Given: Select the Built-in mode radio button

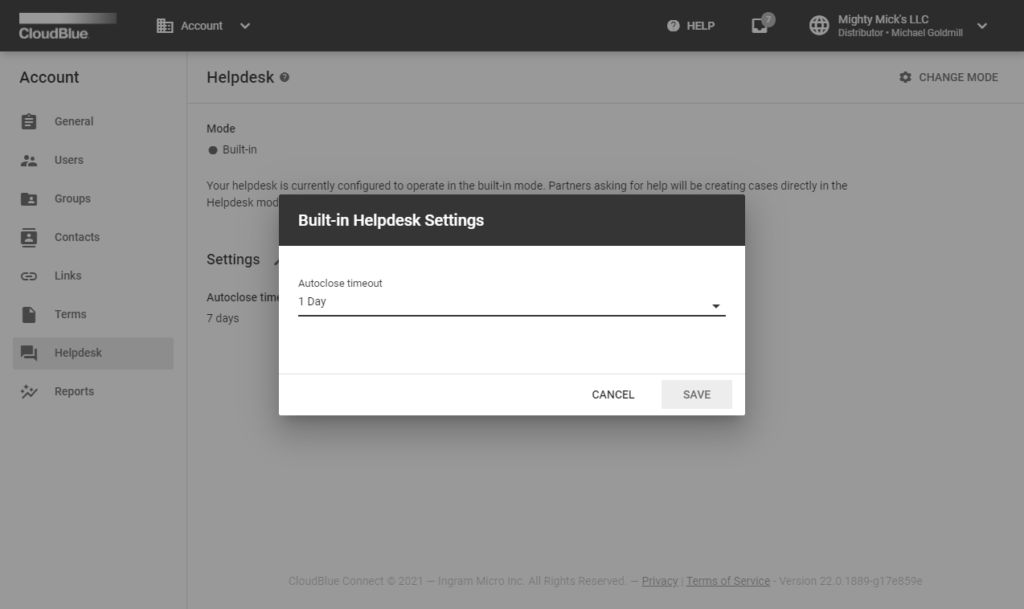Looking at the screenshot, I should tap(213, 149).
